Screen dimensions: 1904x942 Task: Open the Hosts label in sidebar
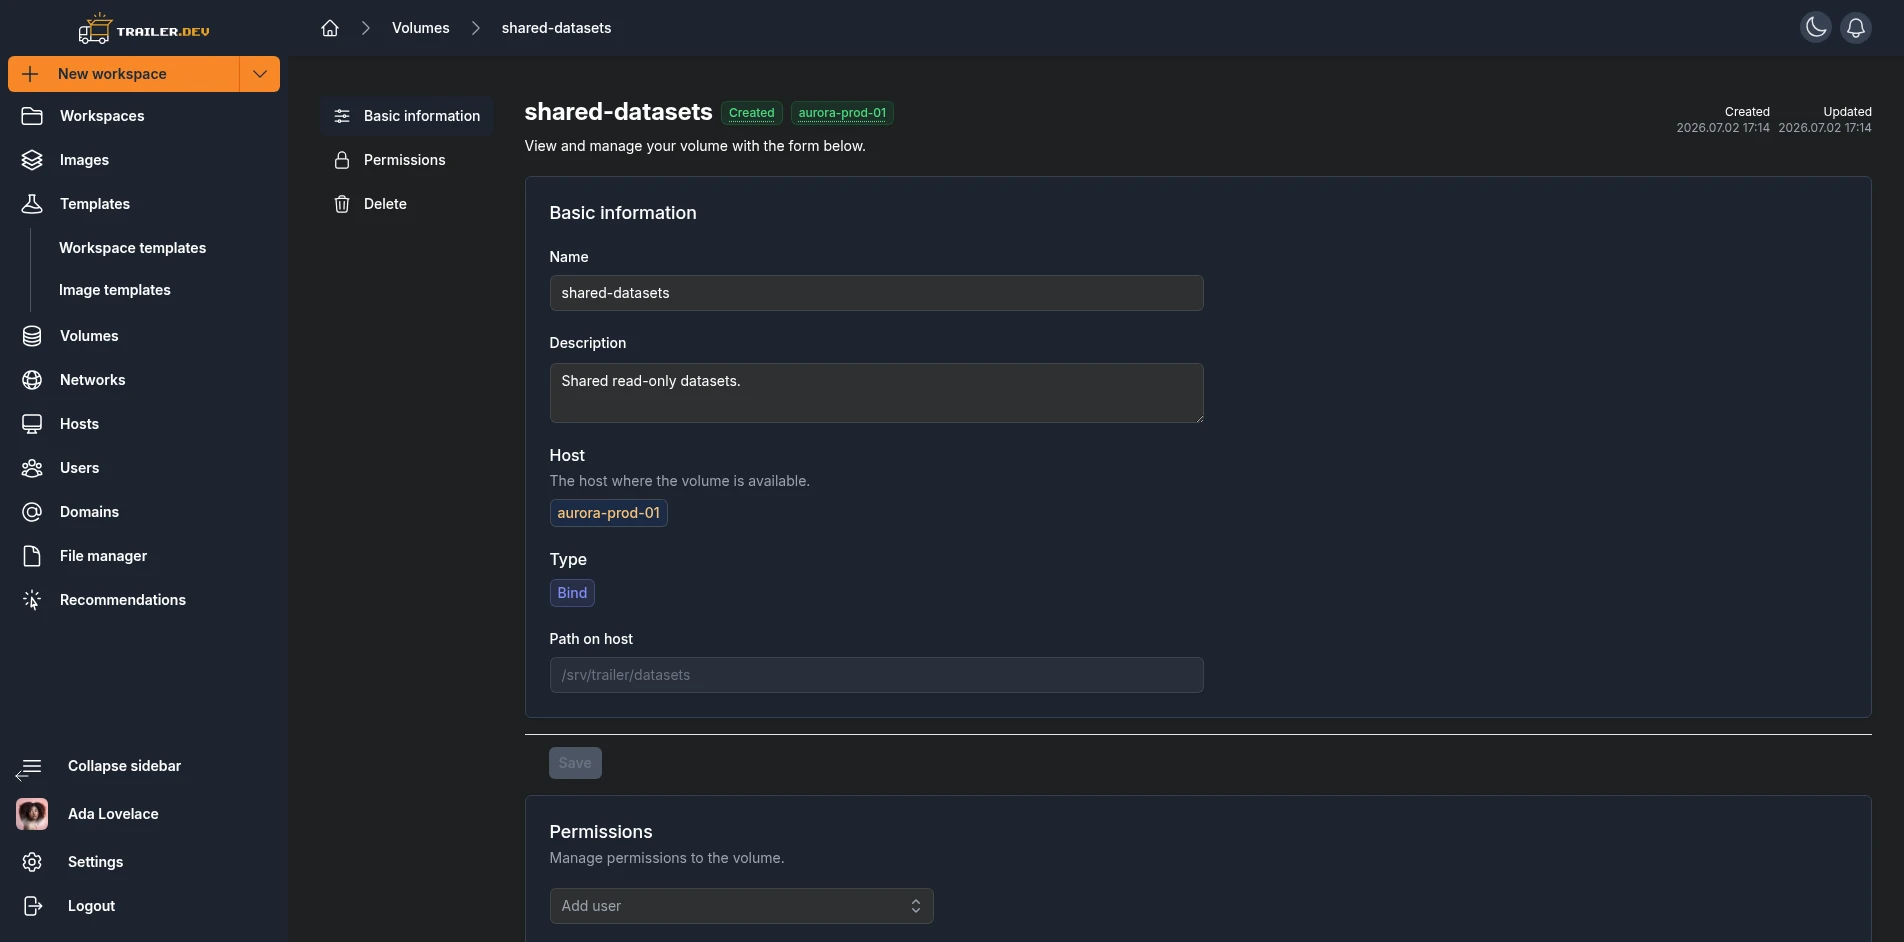79,424
